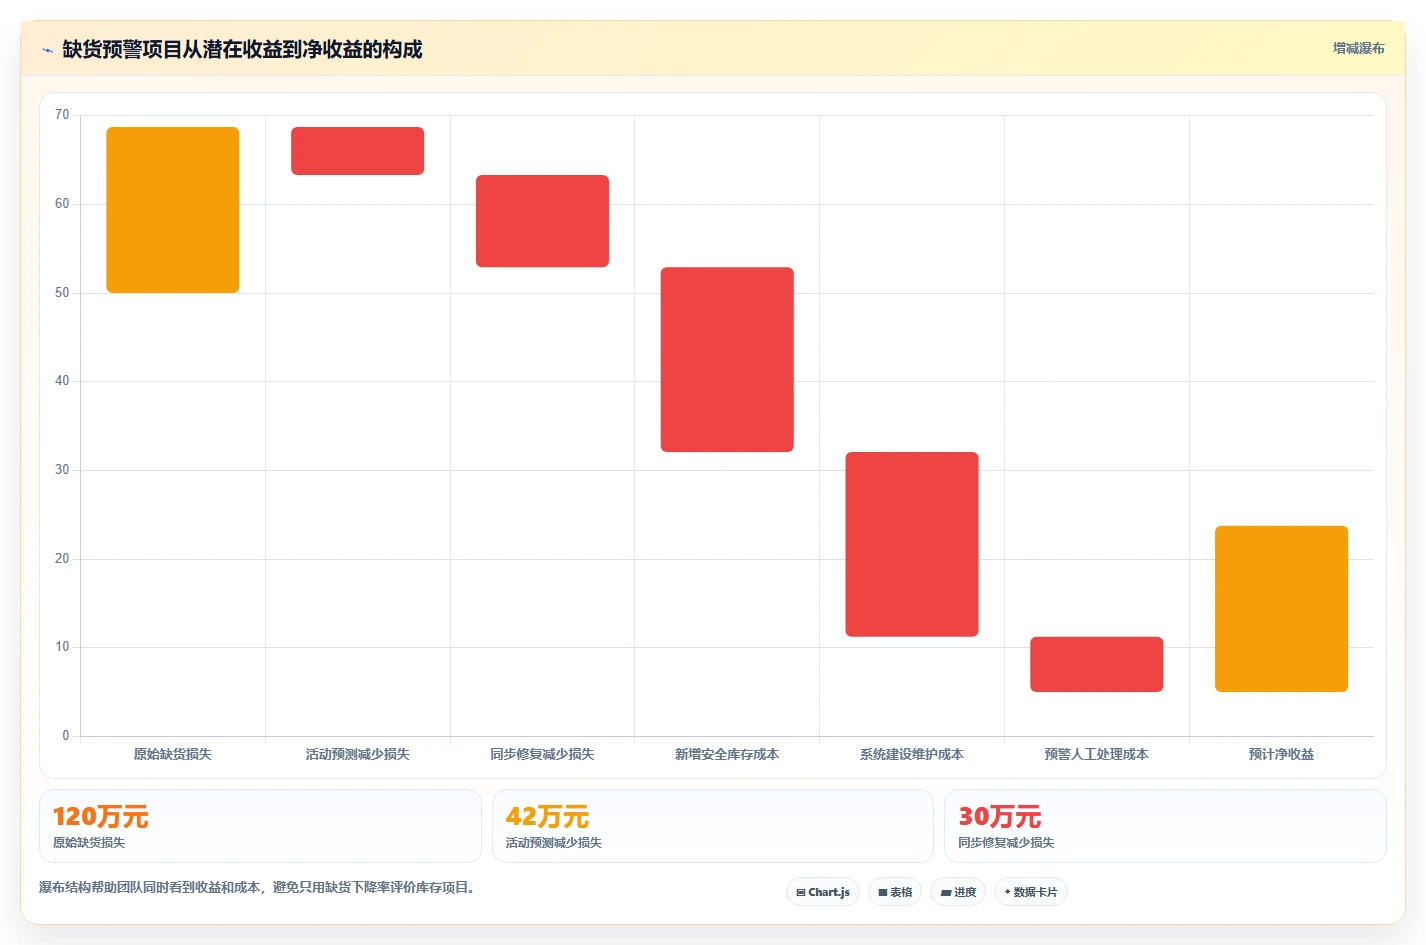Click the 120万元 data card
The width and height of the screenshot is (1426, 945).
click(260, 826)
